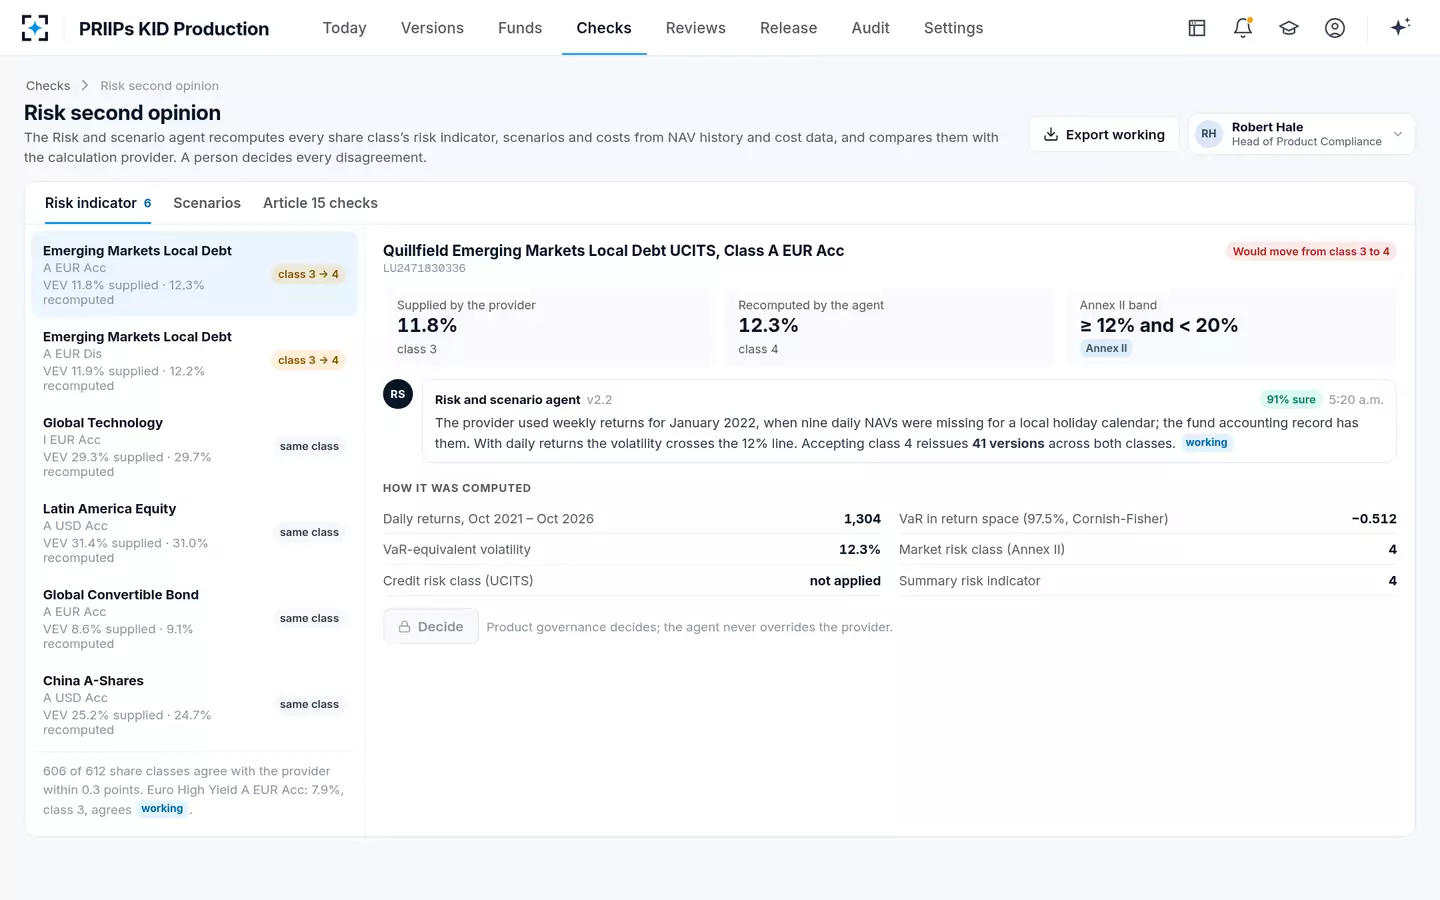Screen dimensions: 1440x900
Task: Open the Audit menu
Action: coord(870,28)
